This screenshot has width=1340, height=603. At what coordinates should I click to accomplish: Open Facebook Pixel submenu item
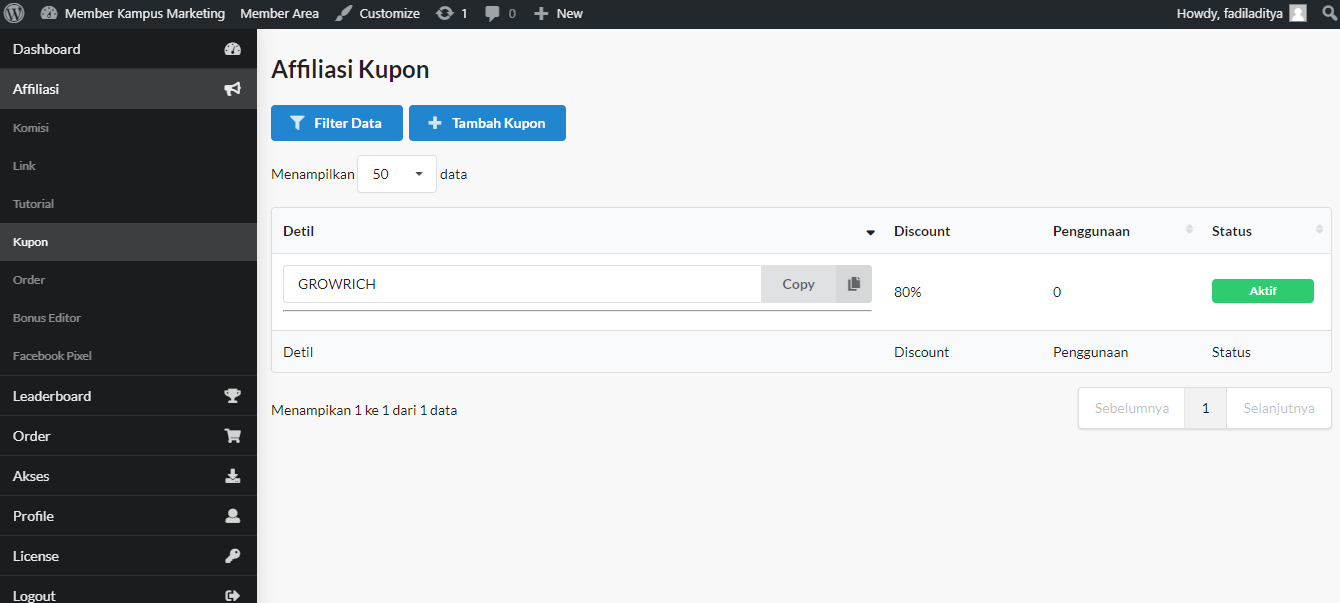[x=52, y=356]
